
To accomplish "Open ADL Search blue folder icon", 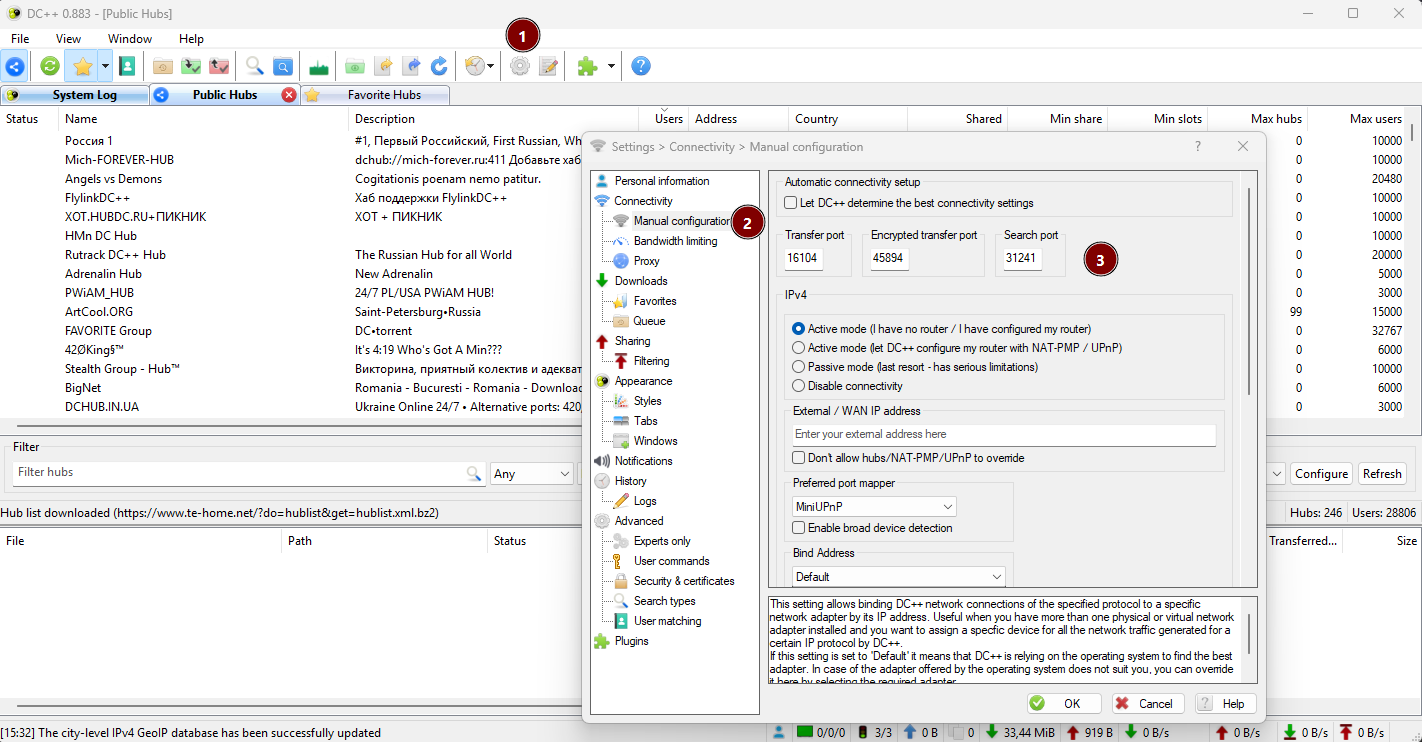I will tap(283, 66).
